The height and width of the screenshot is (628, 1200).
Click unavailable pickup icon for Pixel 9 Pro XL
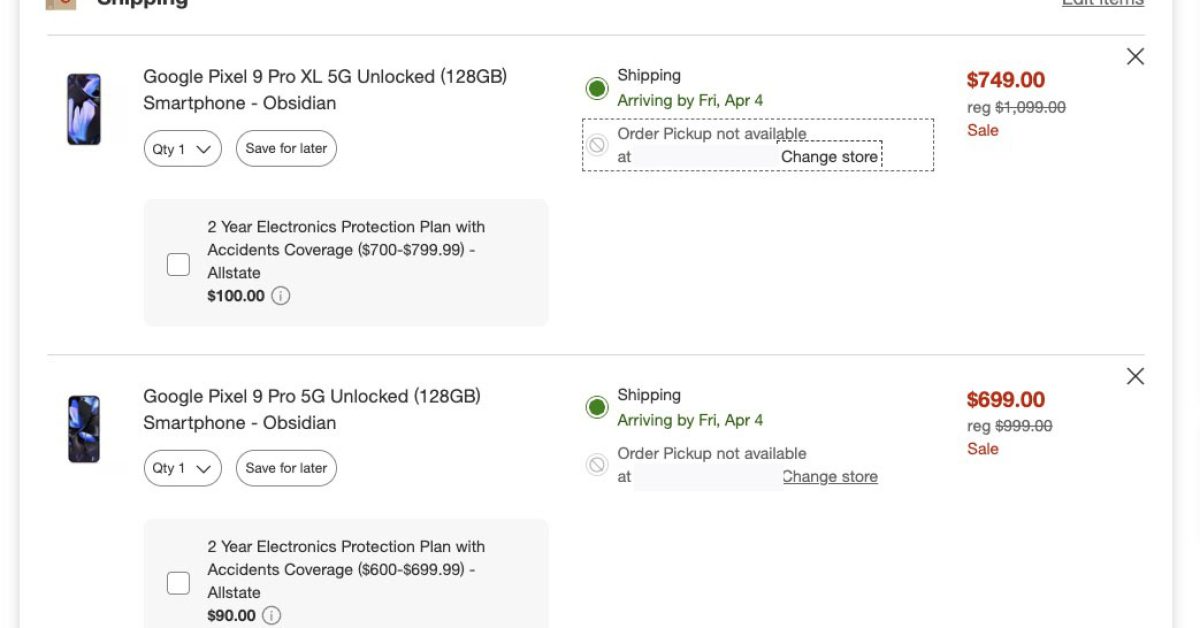coord(597,145)
